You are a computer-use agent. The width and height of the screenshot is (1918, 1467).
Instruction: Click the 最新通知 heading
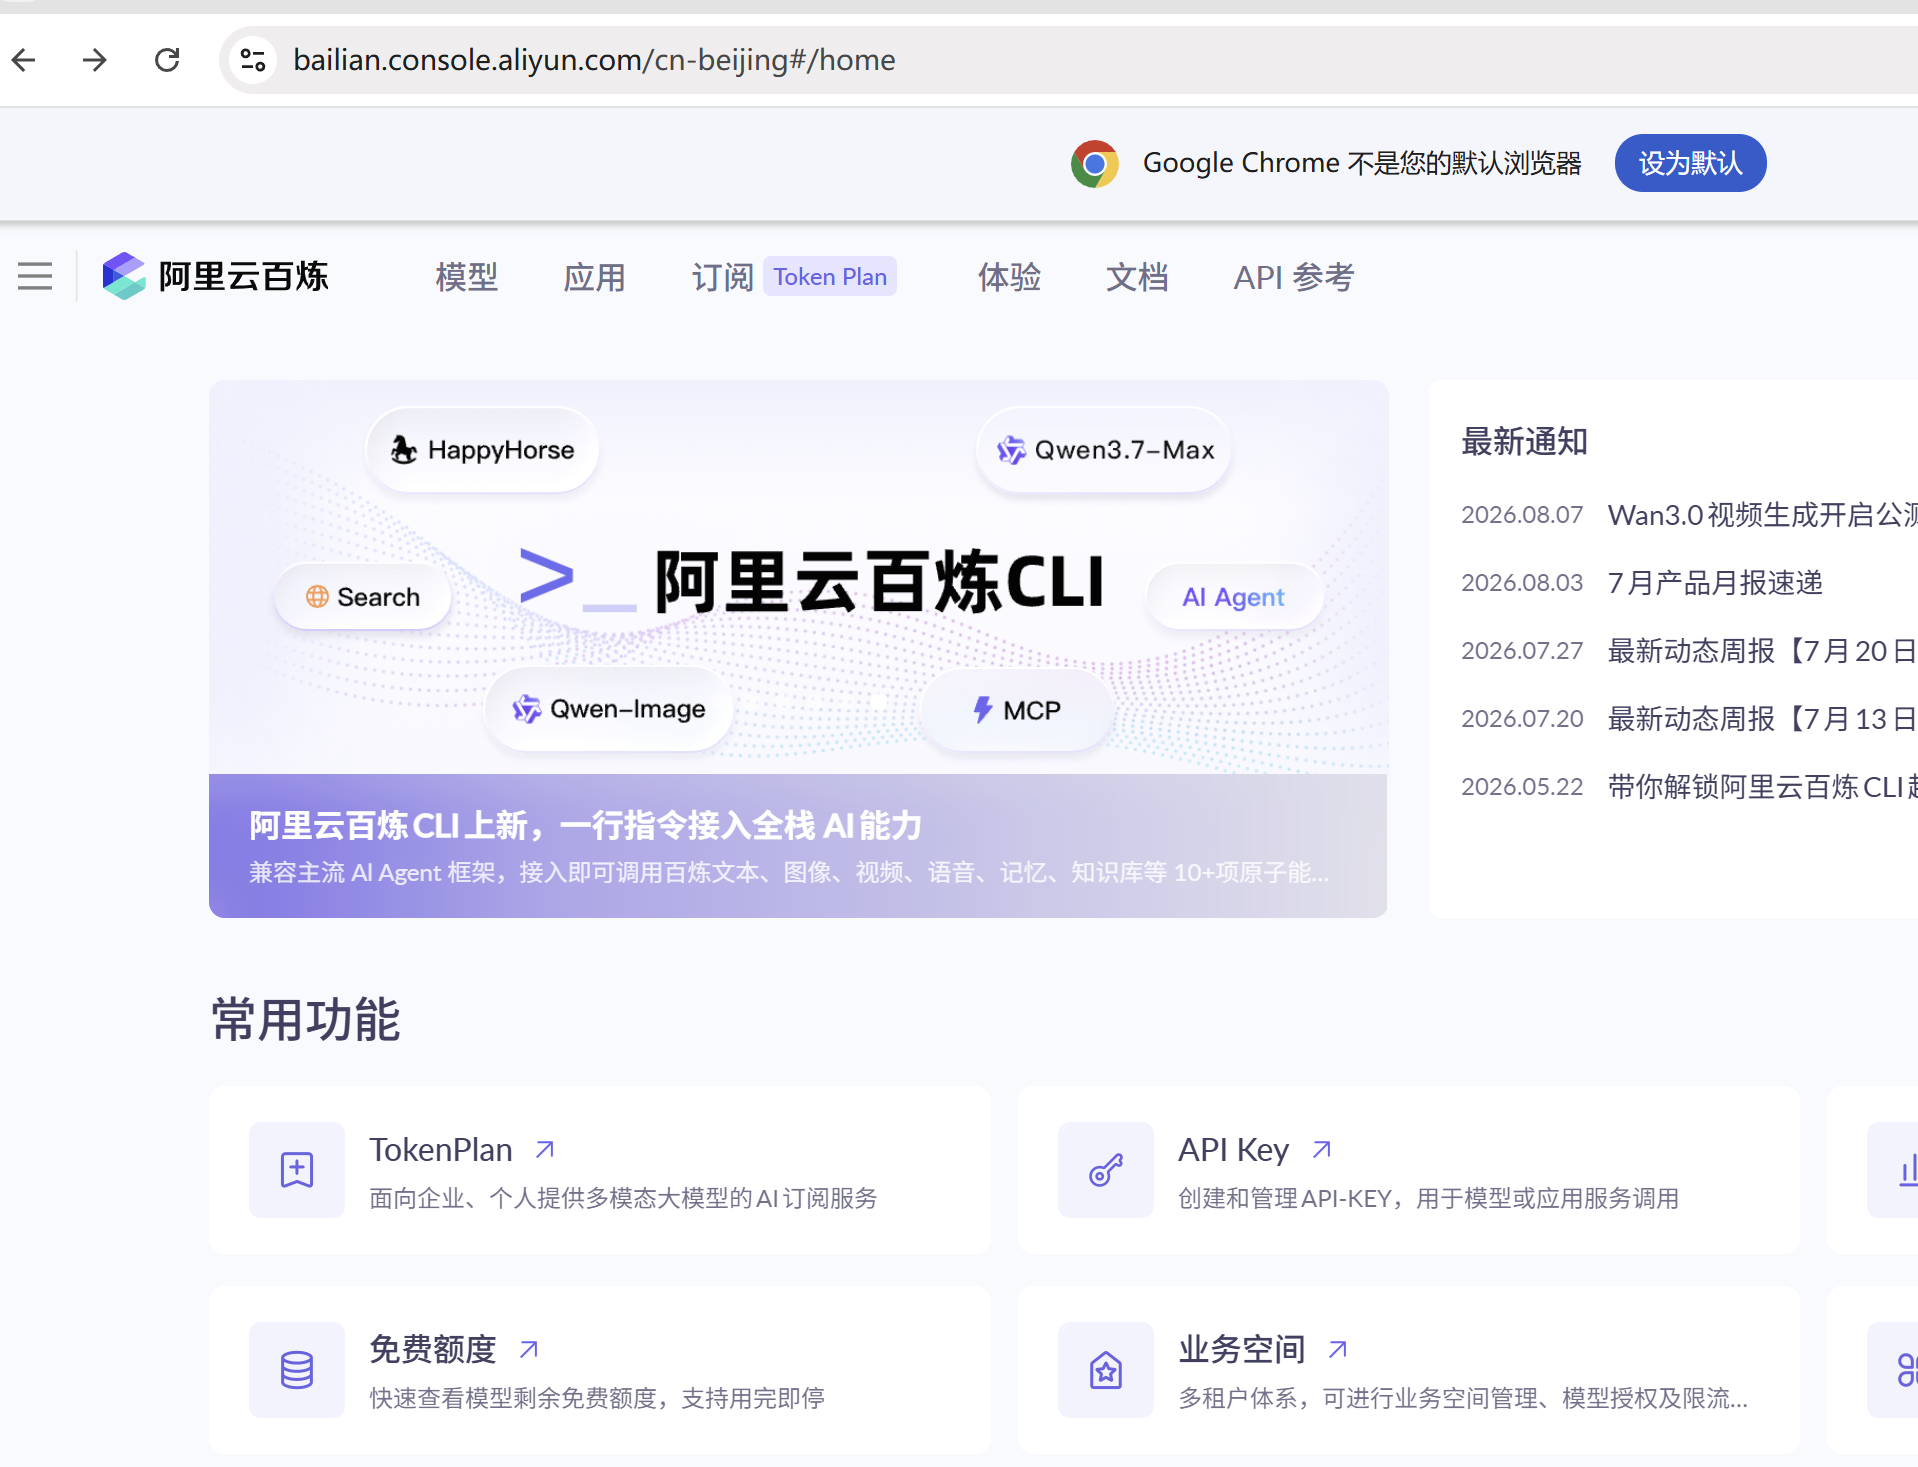(x=1524, y=442)
